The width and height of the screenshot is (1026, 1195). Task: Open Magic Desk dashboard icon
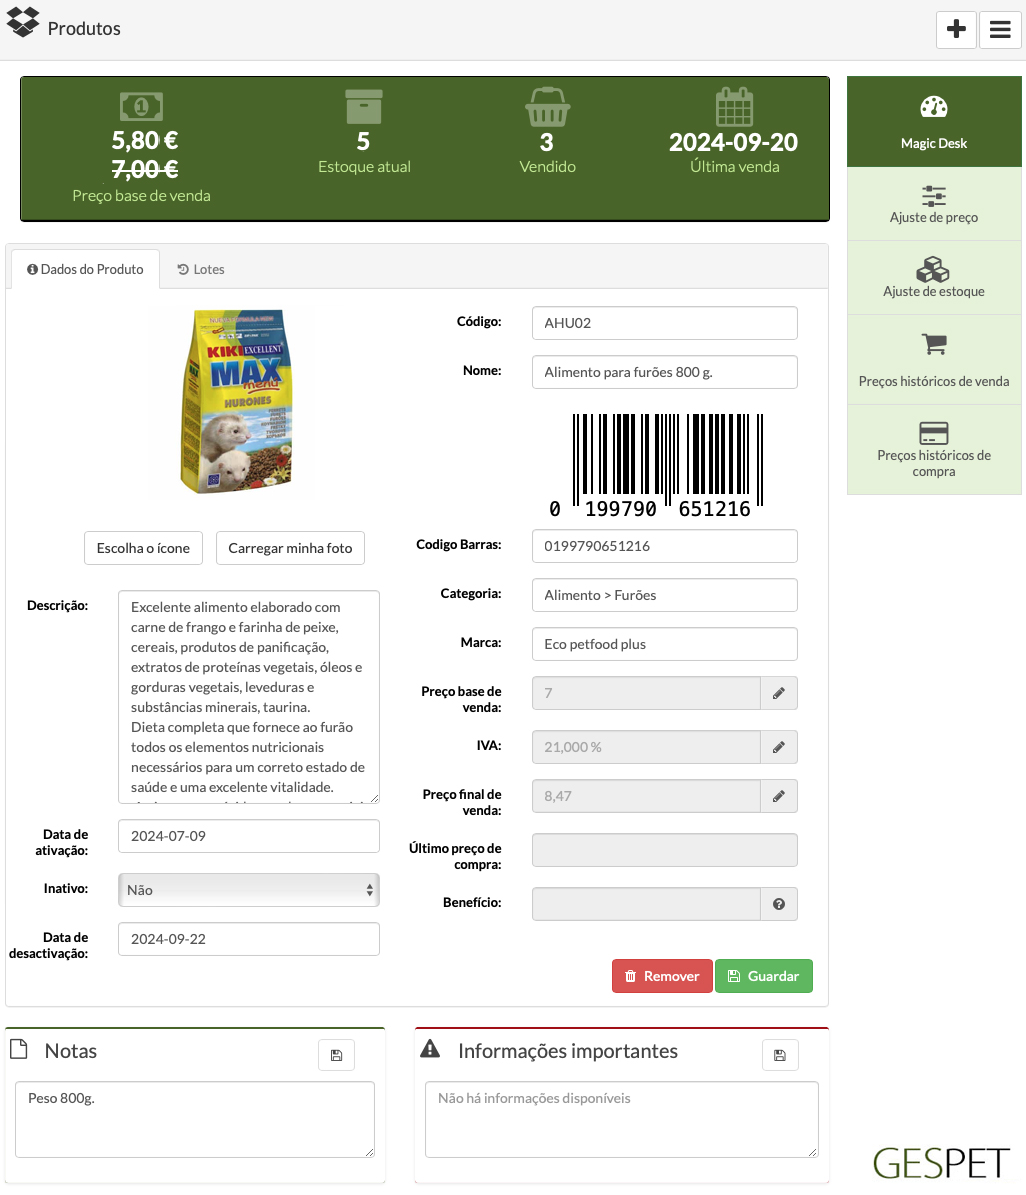pos(934,107)
